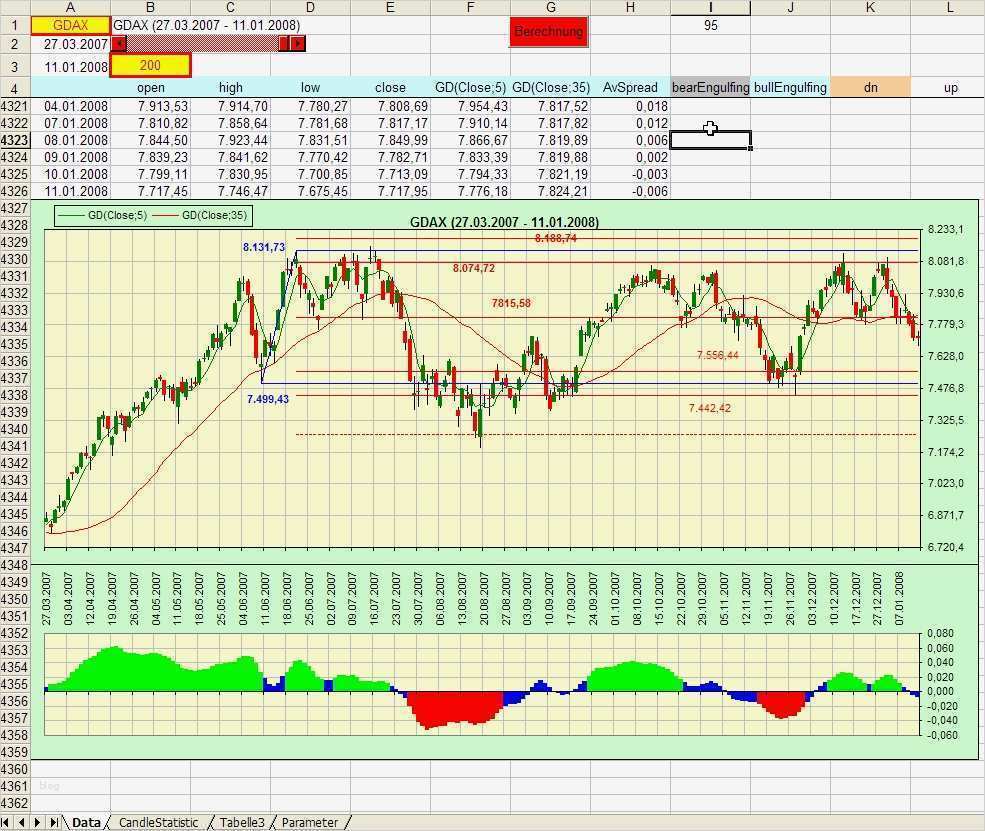This screenshot has width=985, height=831.
Task: Select column L header
Action: pos(950,8)
